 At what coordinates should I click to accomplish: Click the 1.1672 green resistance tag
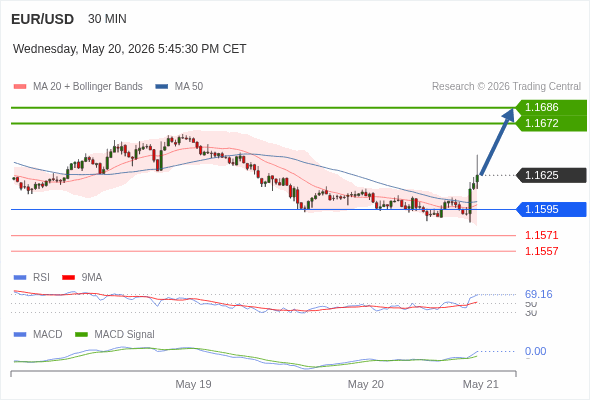551,123
